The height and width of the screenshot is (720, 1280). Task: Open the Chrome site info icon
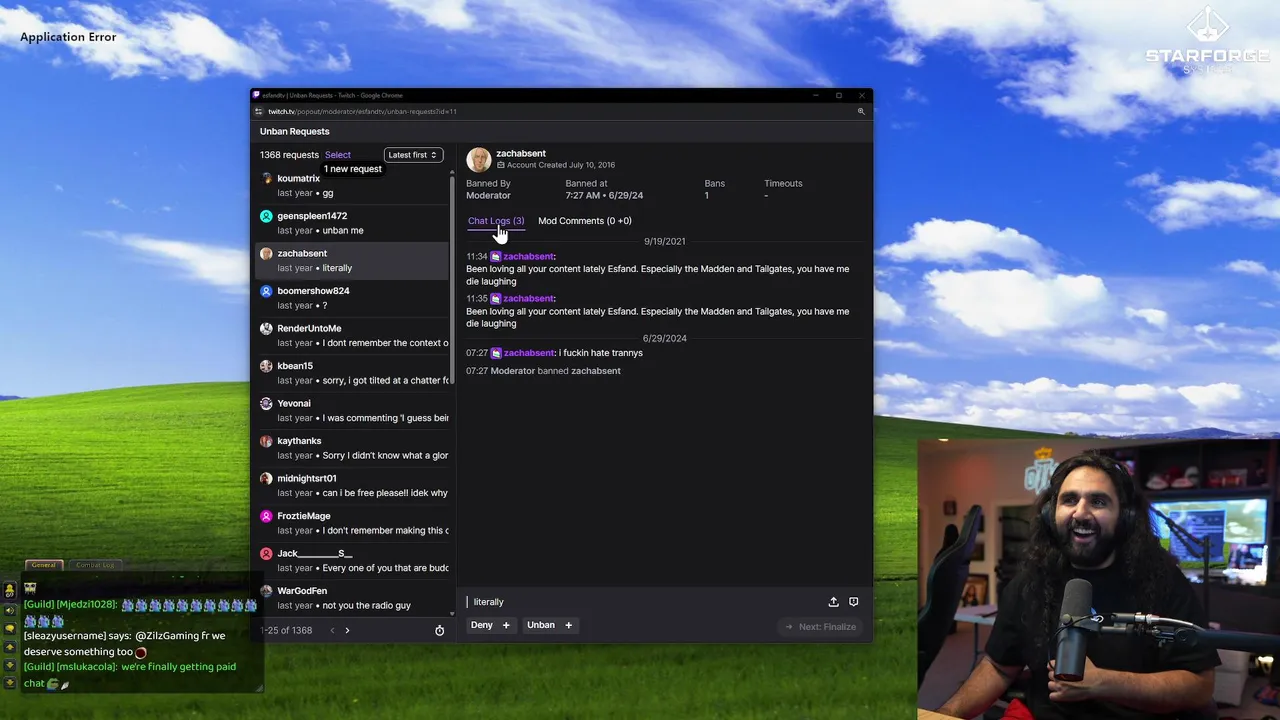[x=258, y=112]
